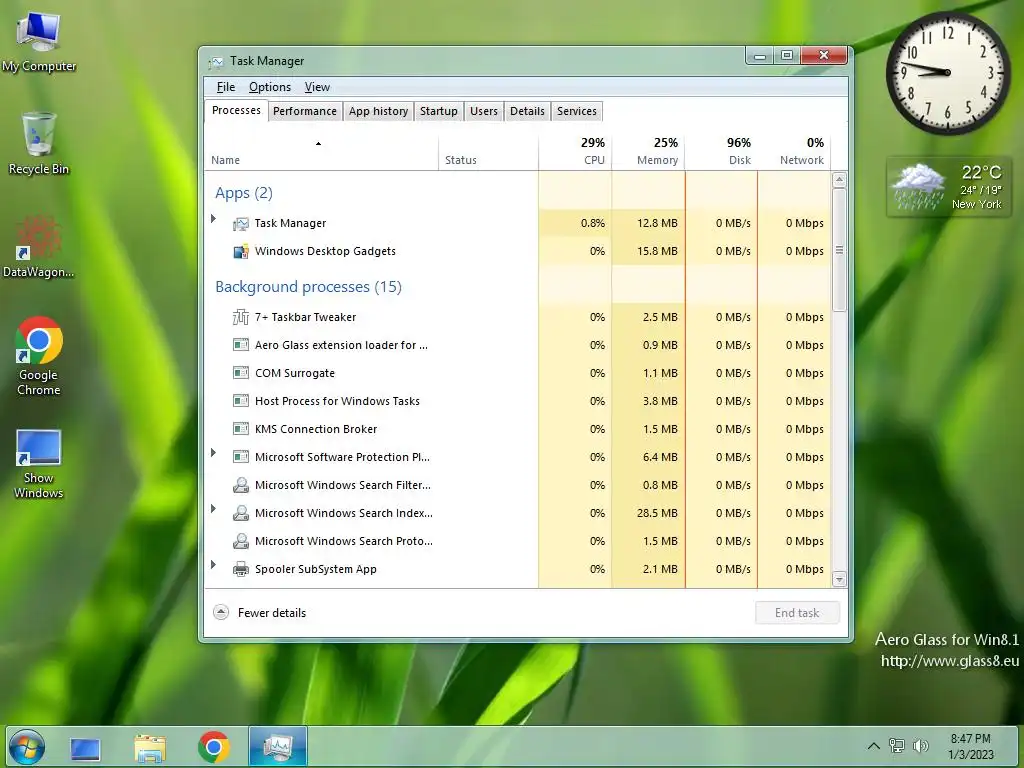Open the File menu
The height and width of the screenshot is (768, 1024).
[x=226, y=87]
